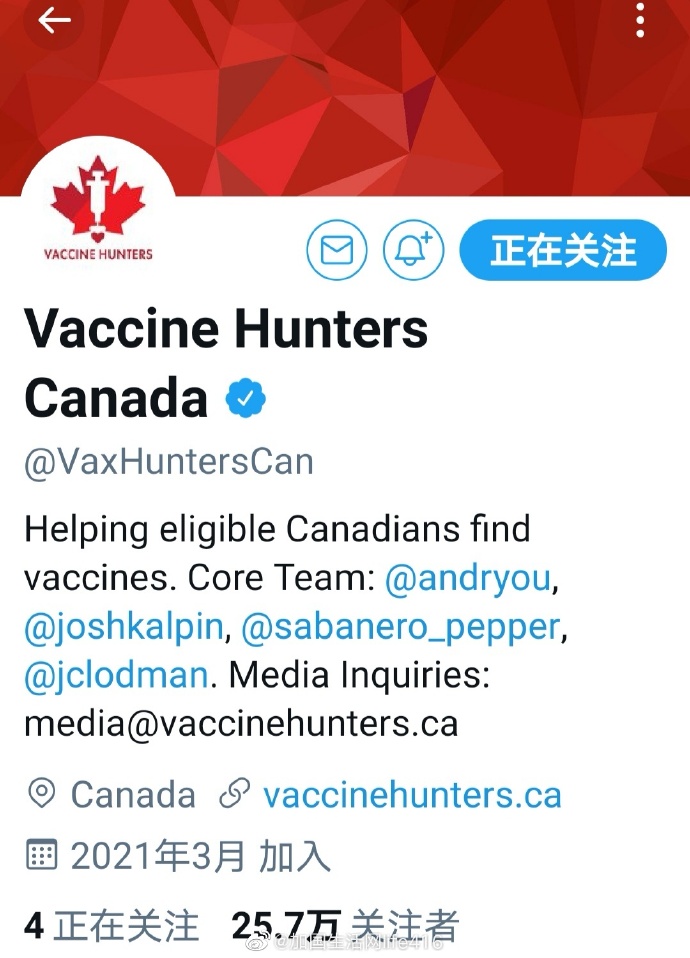Tap the calendar joined-date icon
Viewport: 690px width, 958px height.
(41, 855)
